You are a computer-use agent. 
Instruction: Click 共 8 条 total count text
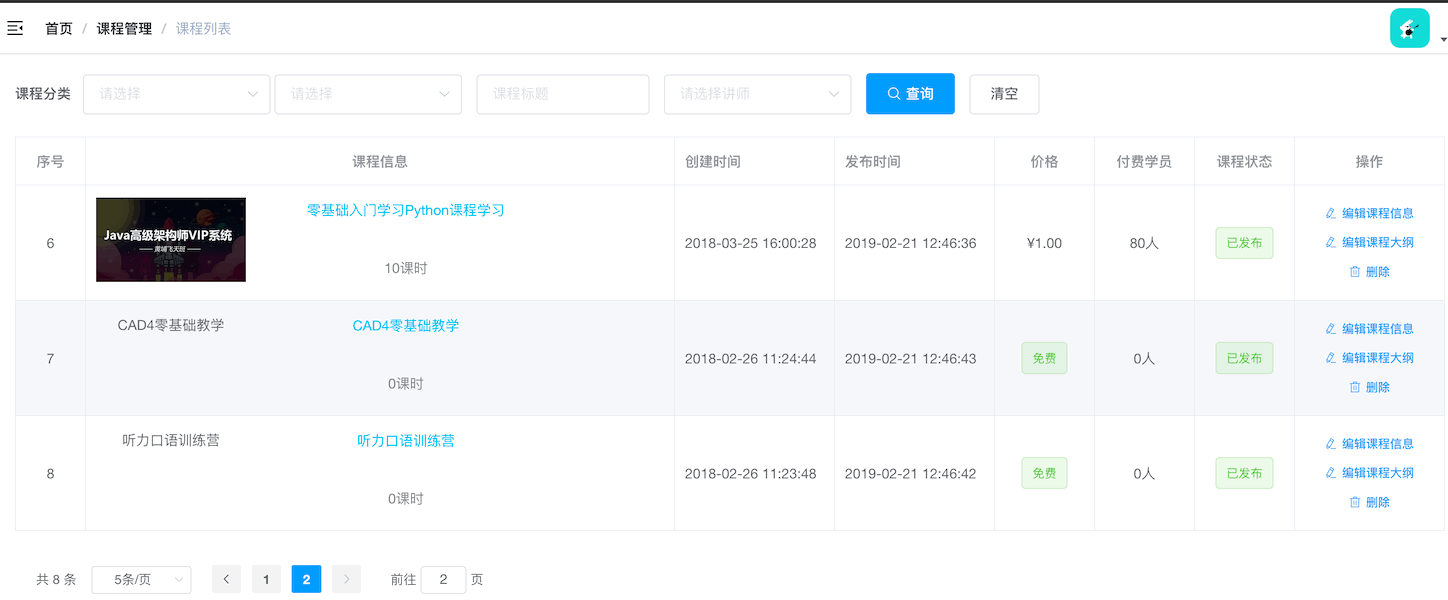tap(56, 579)
